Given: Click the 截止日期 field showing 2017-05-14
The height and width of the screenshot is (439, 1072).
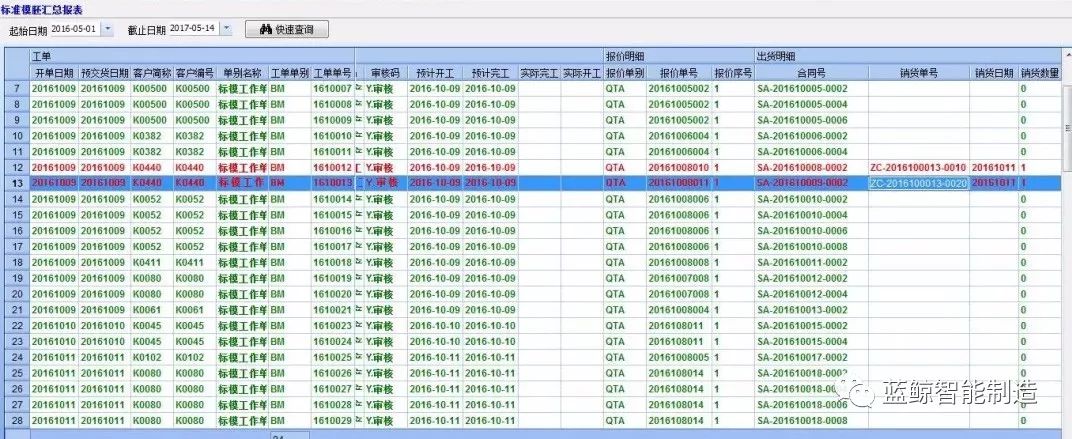Looking at the screenshot, I should point(192,30).
